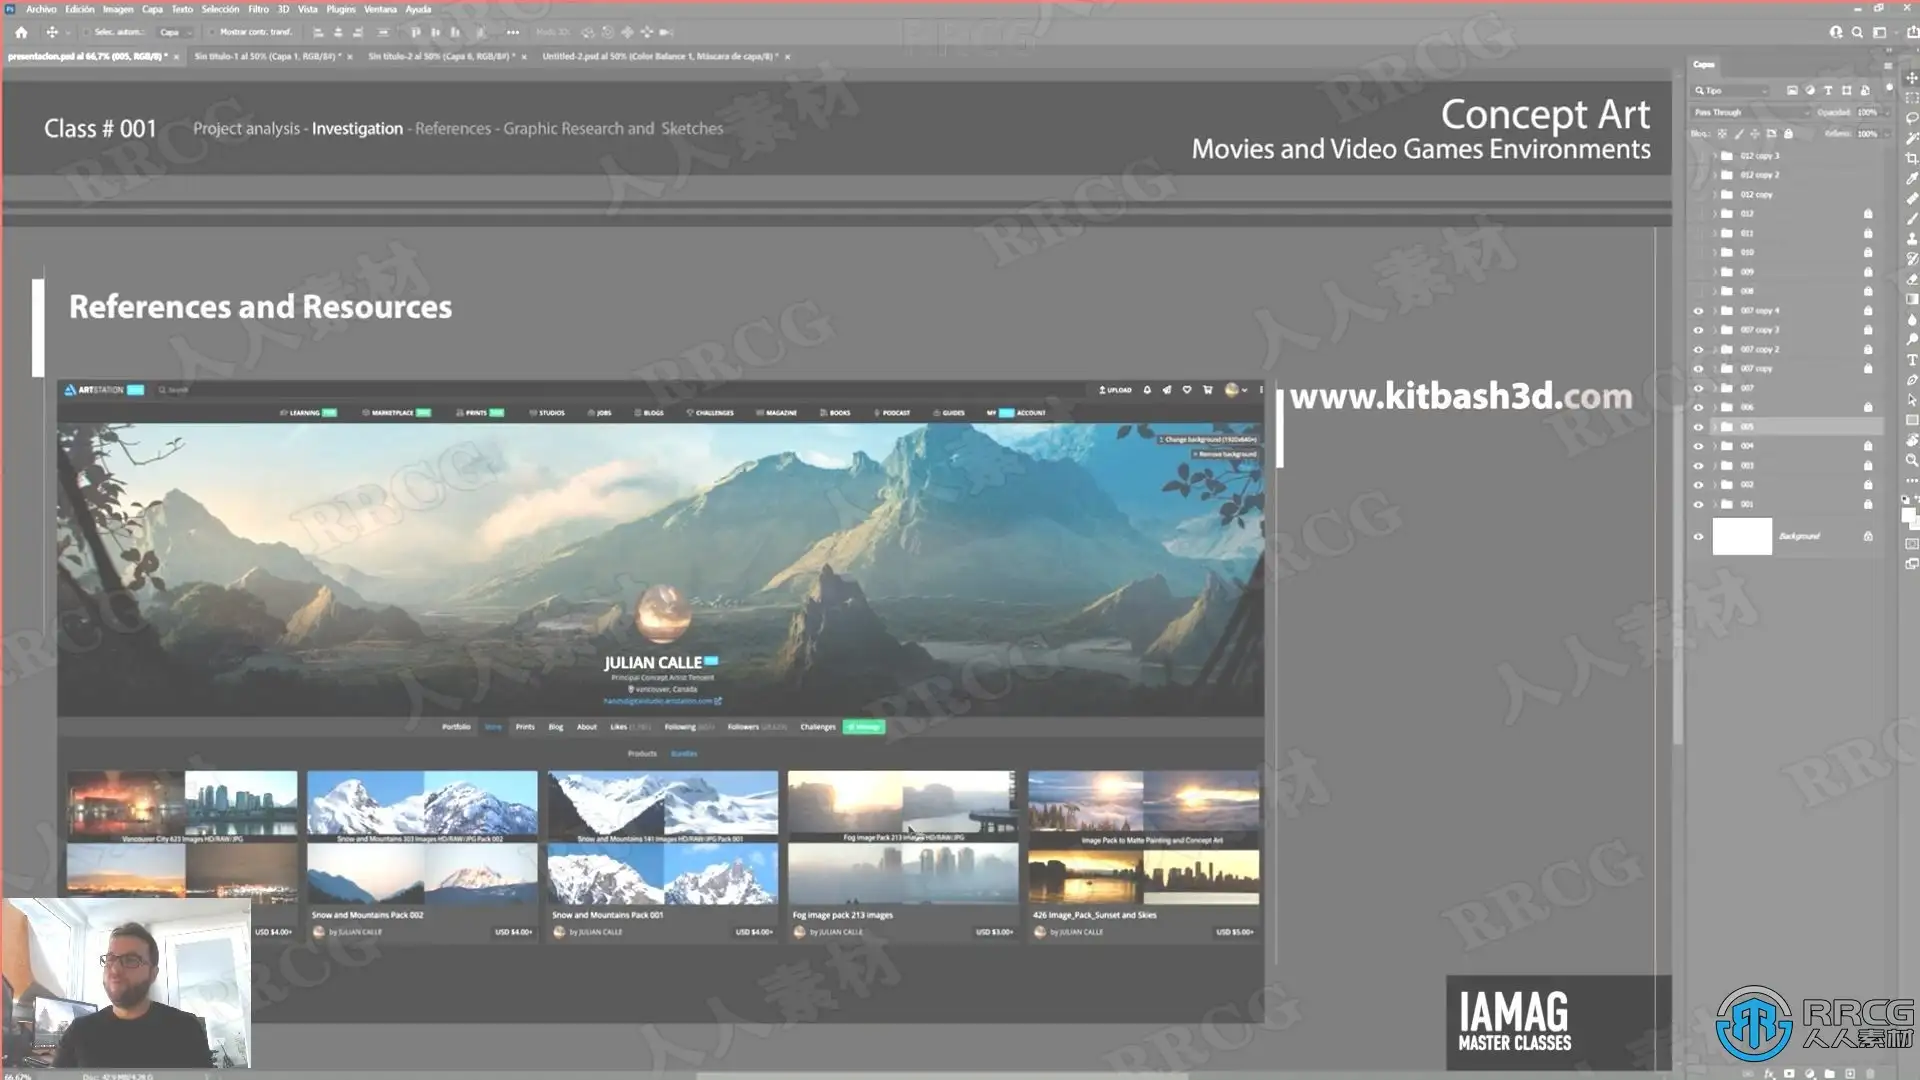Image resolution: width=1920 pixels, height=1080 pixels.
Task: Select the Rectangle shape tool
Action: point(1912,420)
